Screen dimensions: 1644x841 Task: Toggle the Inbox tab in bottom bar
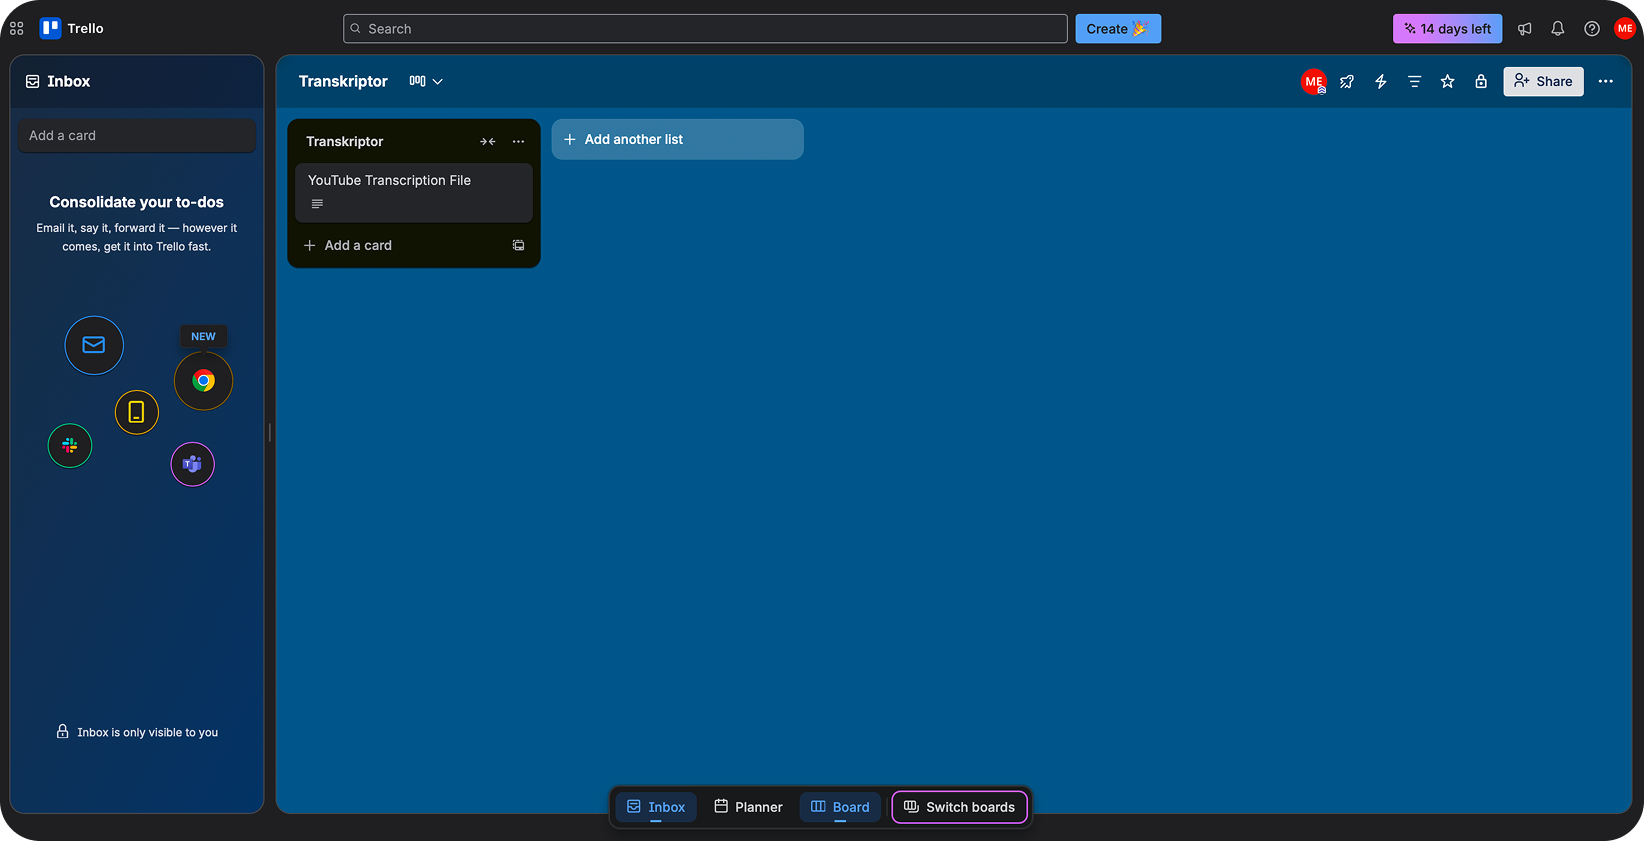(x=656, y=807)
